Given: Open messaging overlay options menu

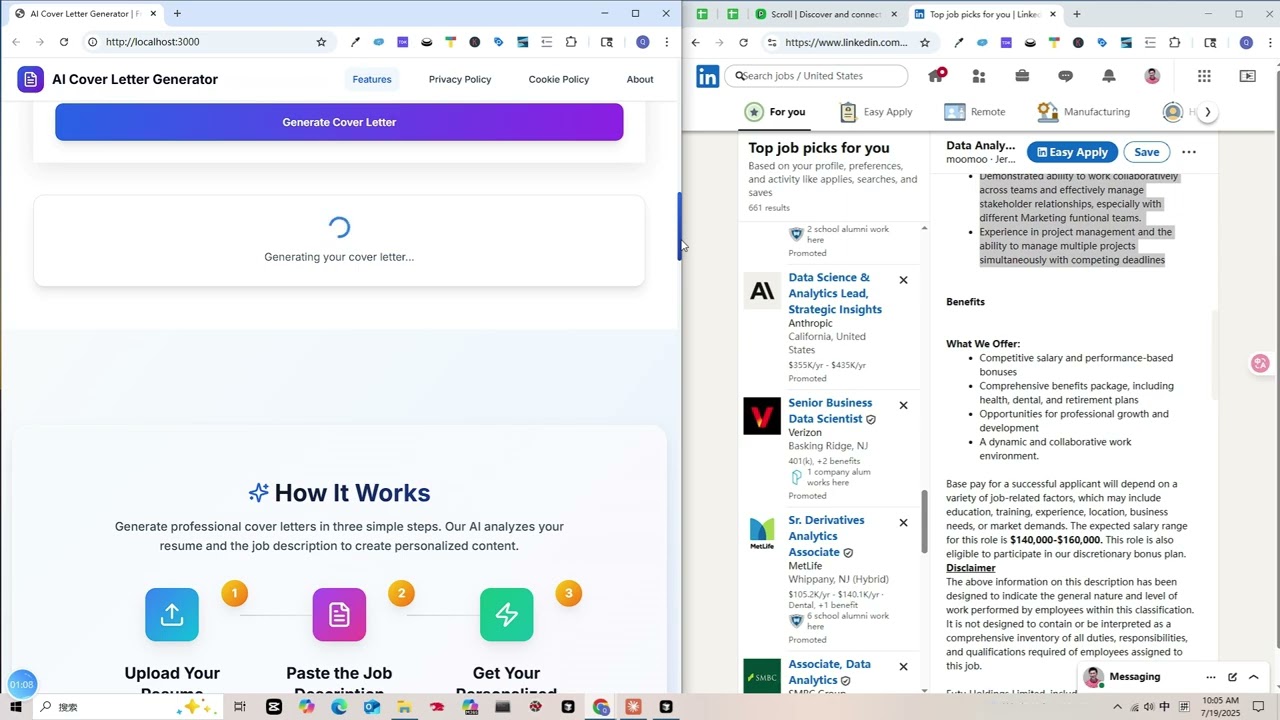Looking at the screenshot, I should pos(1210,677).
